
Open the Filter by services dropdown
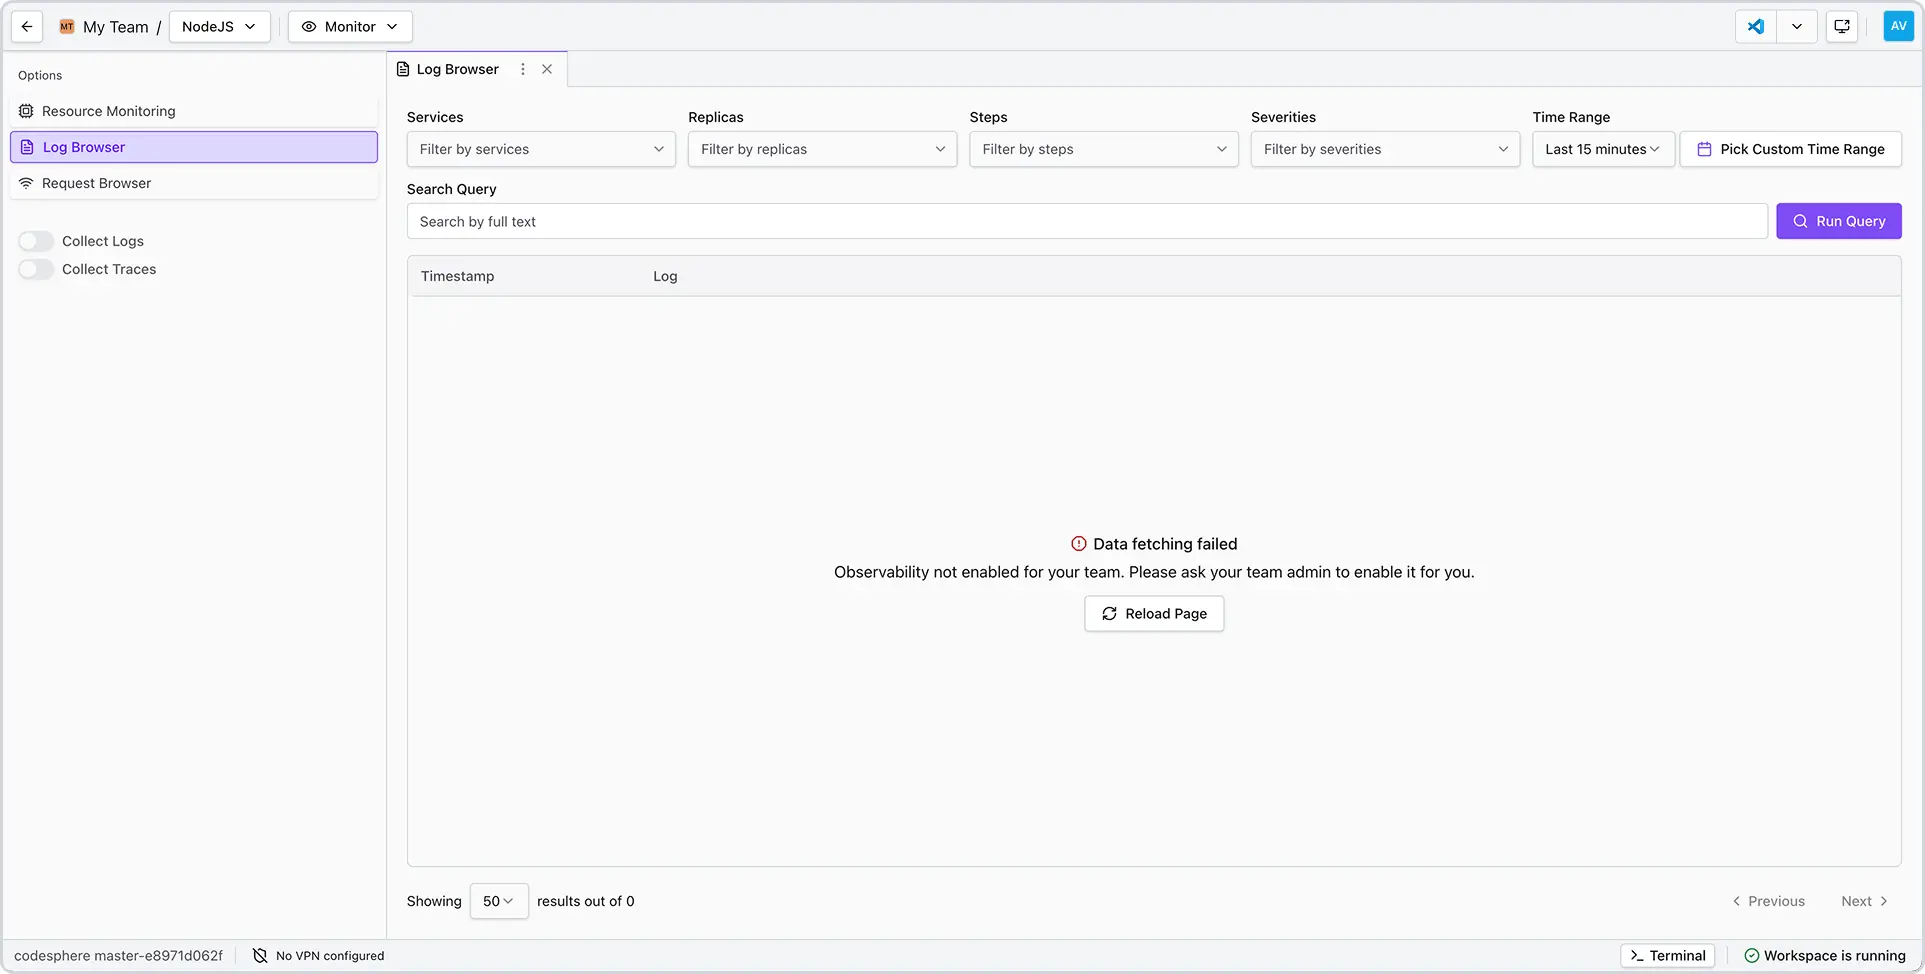coord(540,149)
